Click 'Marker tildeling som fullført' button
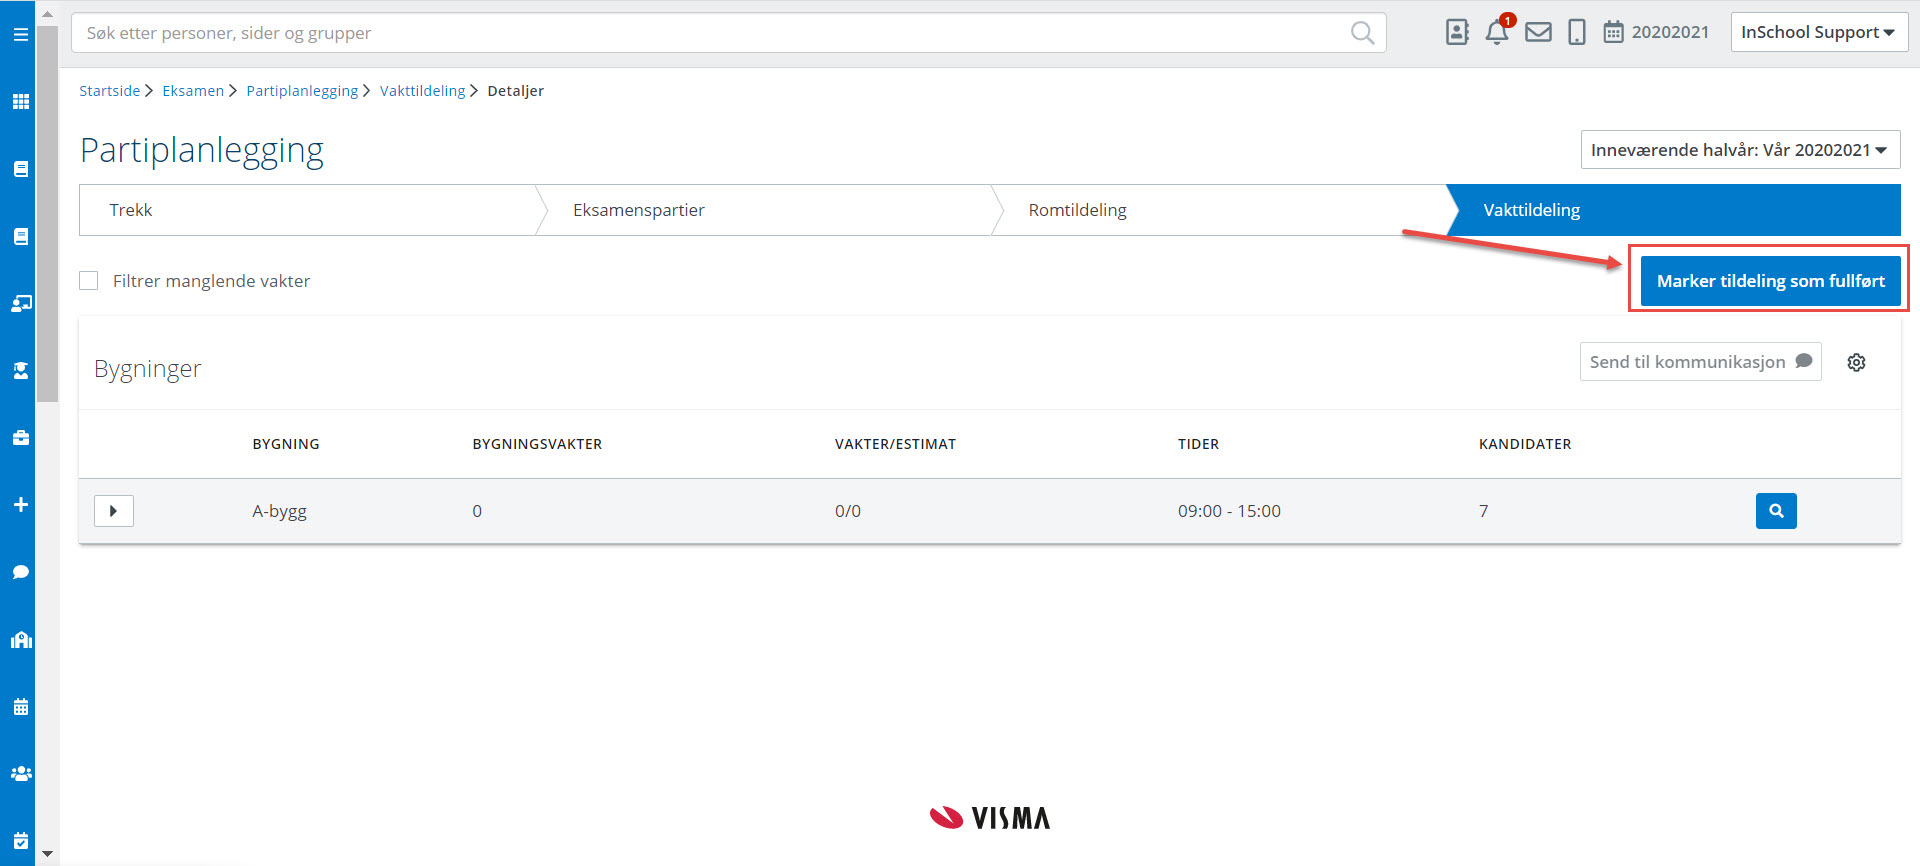Image resolution: width=1920 pixels, height=866 pixels. (1770, 281)
